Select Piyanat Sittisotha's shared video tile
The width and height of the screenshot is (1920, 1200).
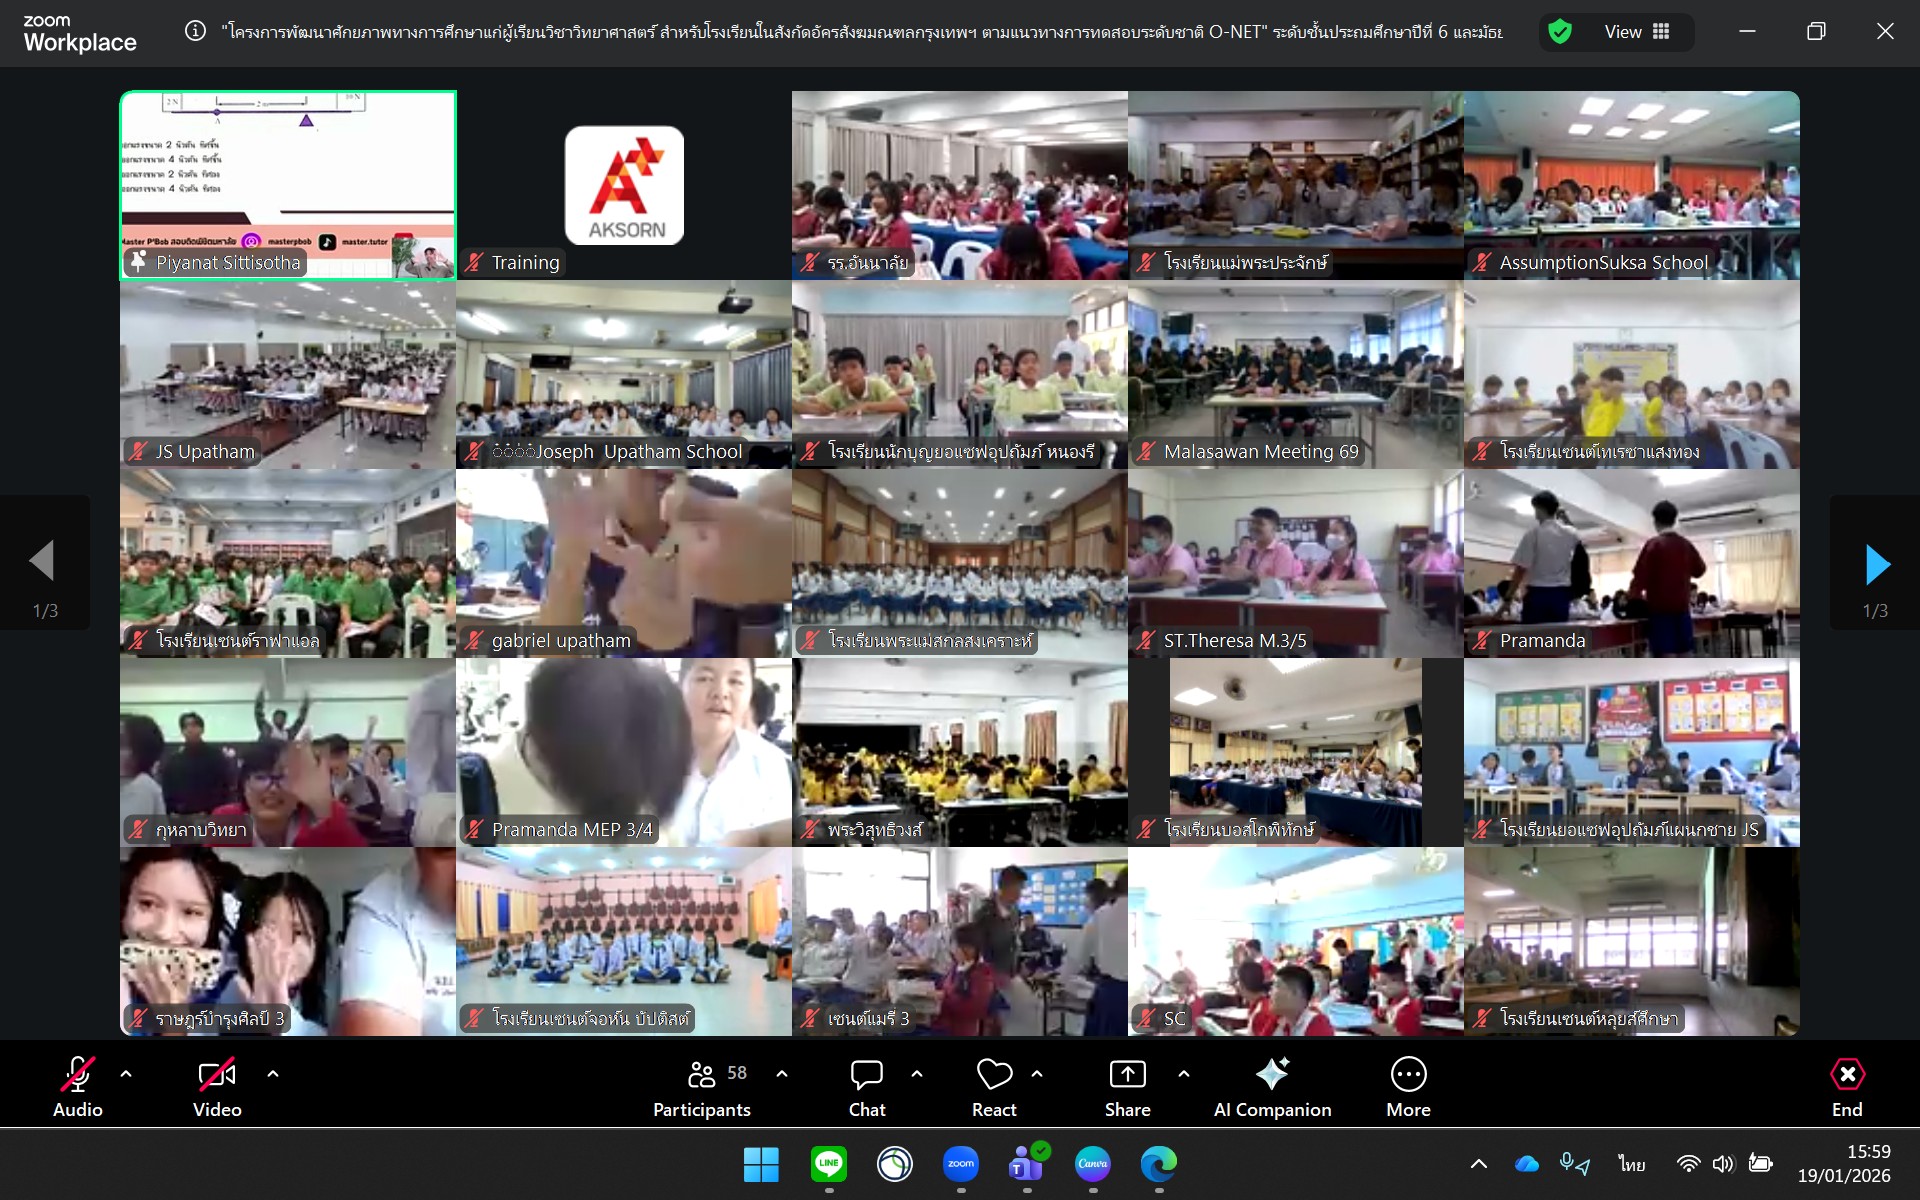coord(288,185)
